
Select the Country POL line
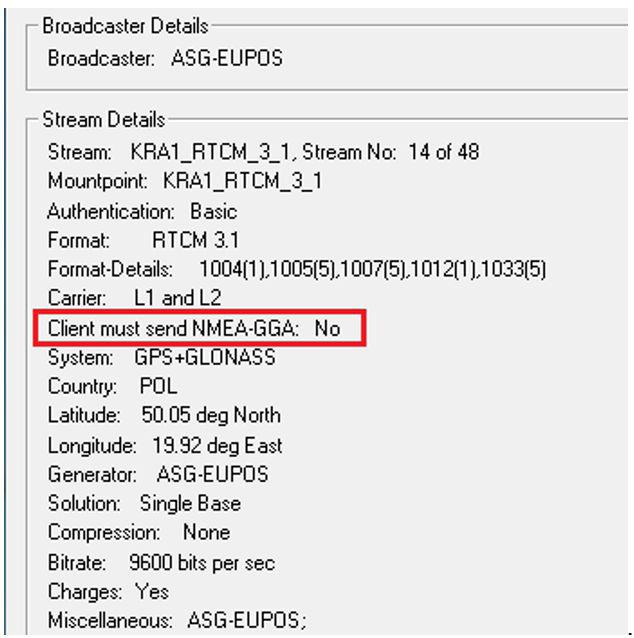point(112,386)
